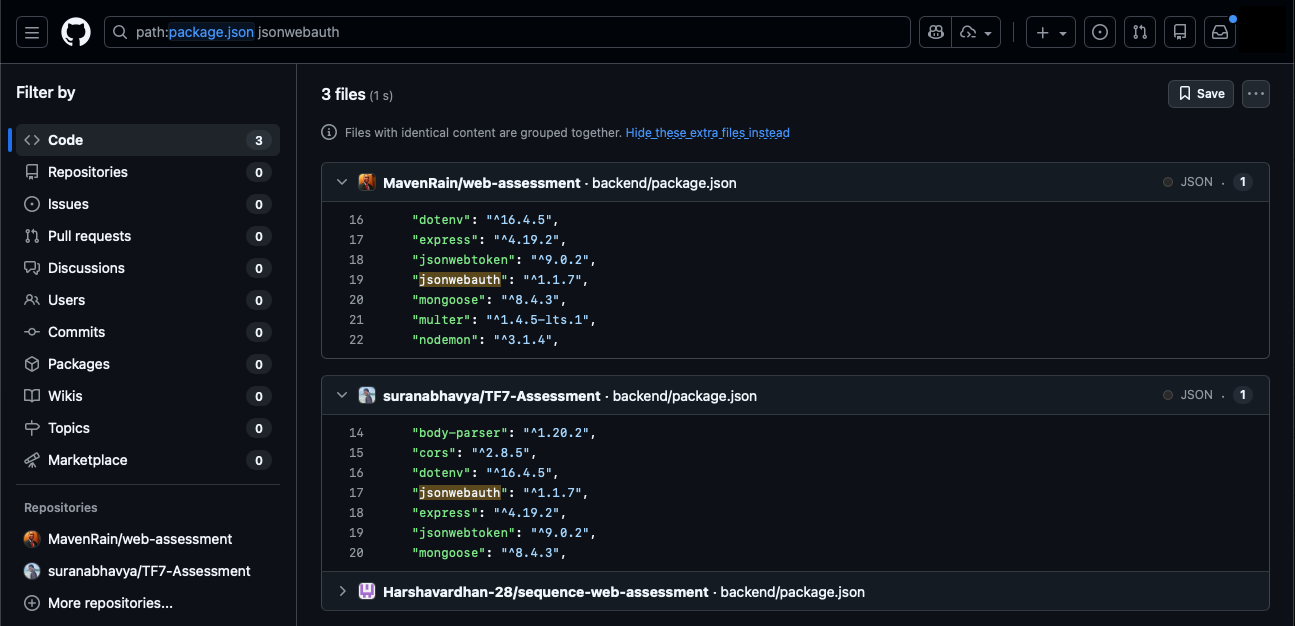The height and width of the screenshot is (626, 1295).
Task: Click "mongoose" line 20 in MavenRain result
Action: (x=490, y=300)
